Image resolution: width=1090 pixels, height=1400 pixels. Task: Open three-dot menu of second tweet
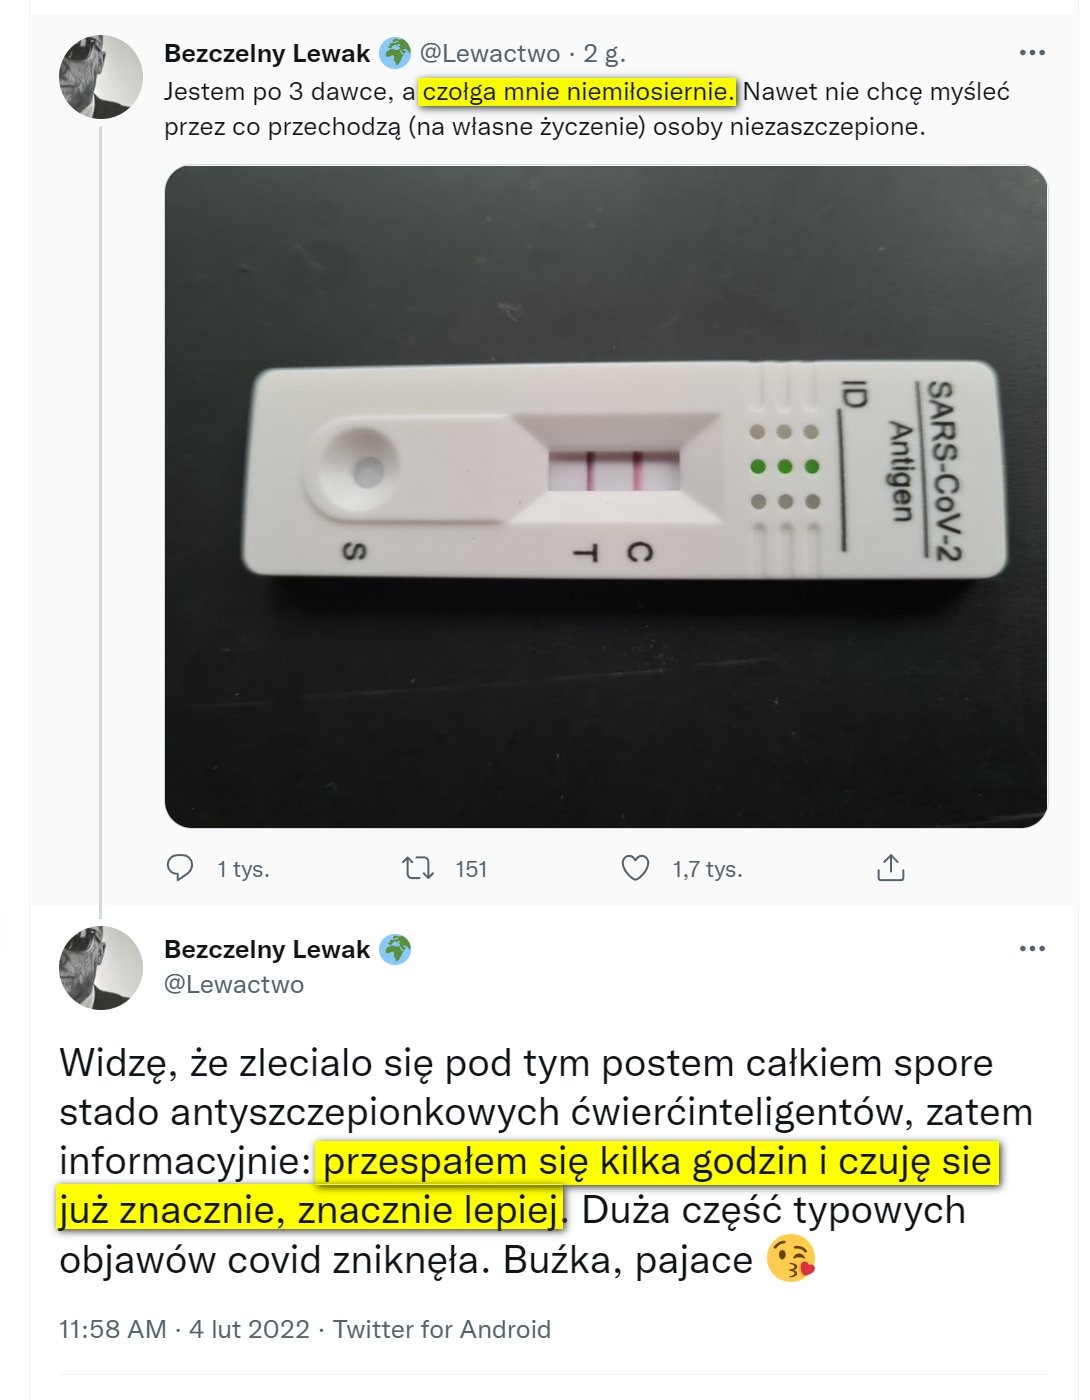tap(1031, 948)
